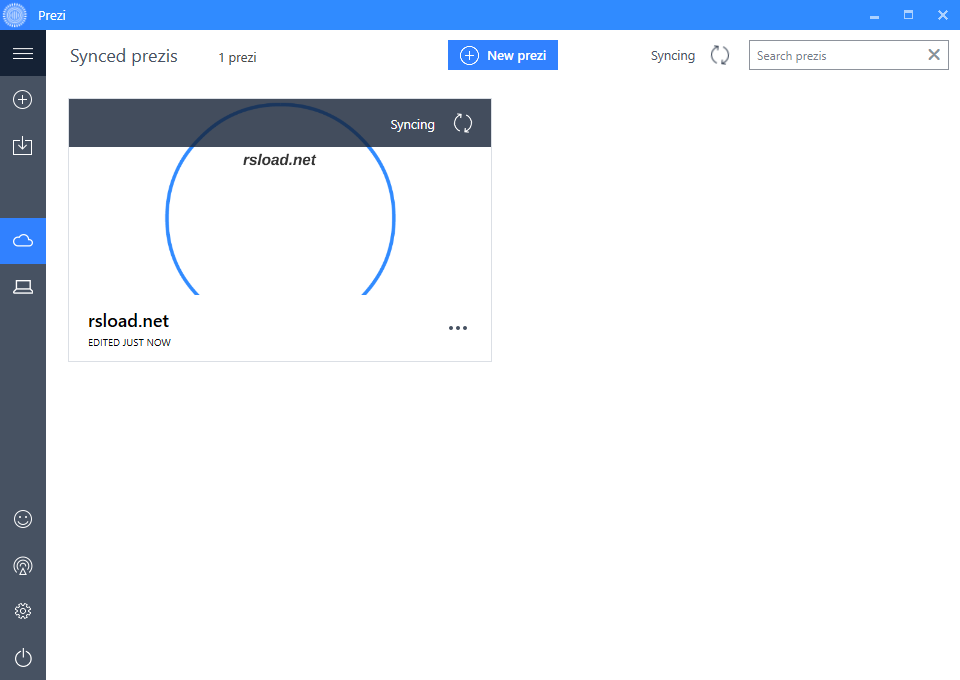
Task: Click the Prezi logo in the title bar
Action: click(13, 15)
